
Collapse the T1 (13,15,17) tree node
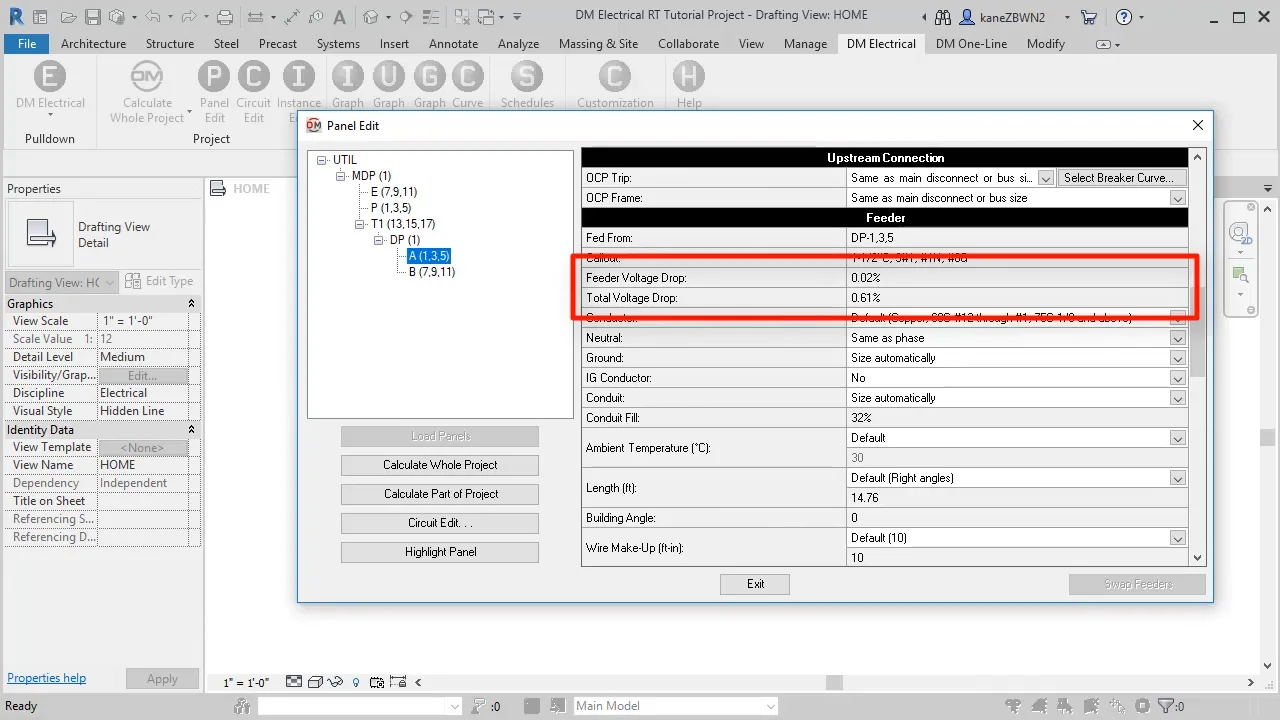(361, 224)
